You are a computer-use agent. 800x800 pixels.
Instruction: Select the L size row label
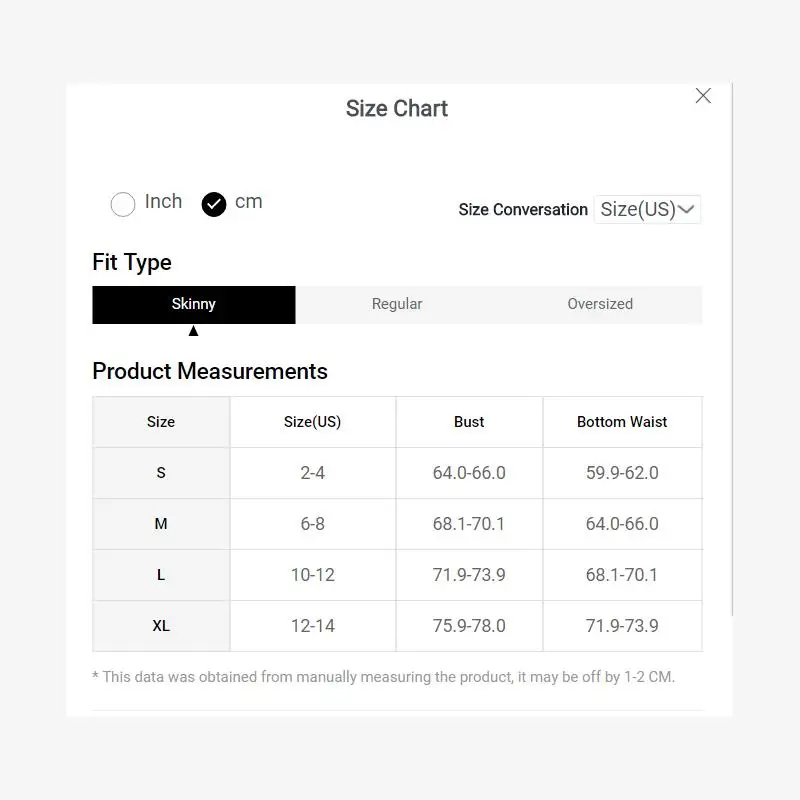coord(161,575)
